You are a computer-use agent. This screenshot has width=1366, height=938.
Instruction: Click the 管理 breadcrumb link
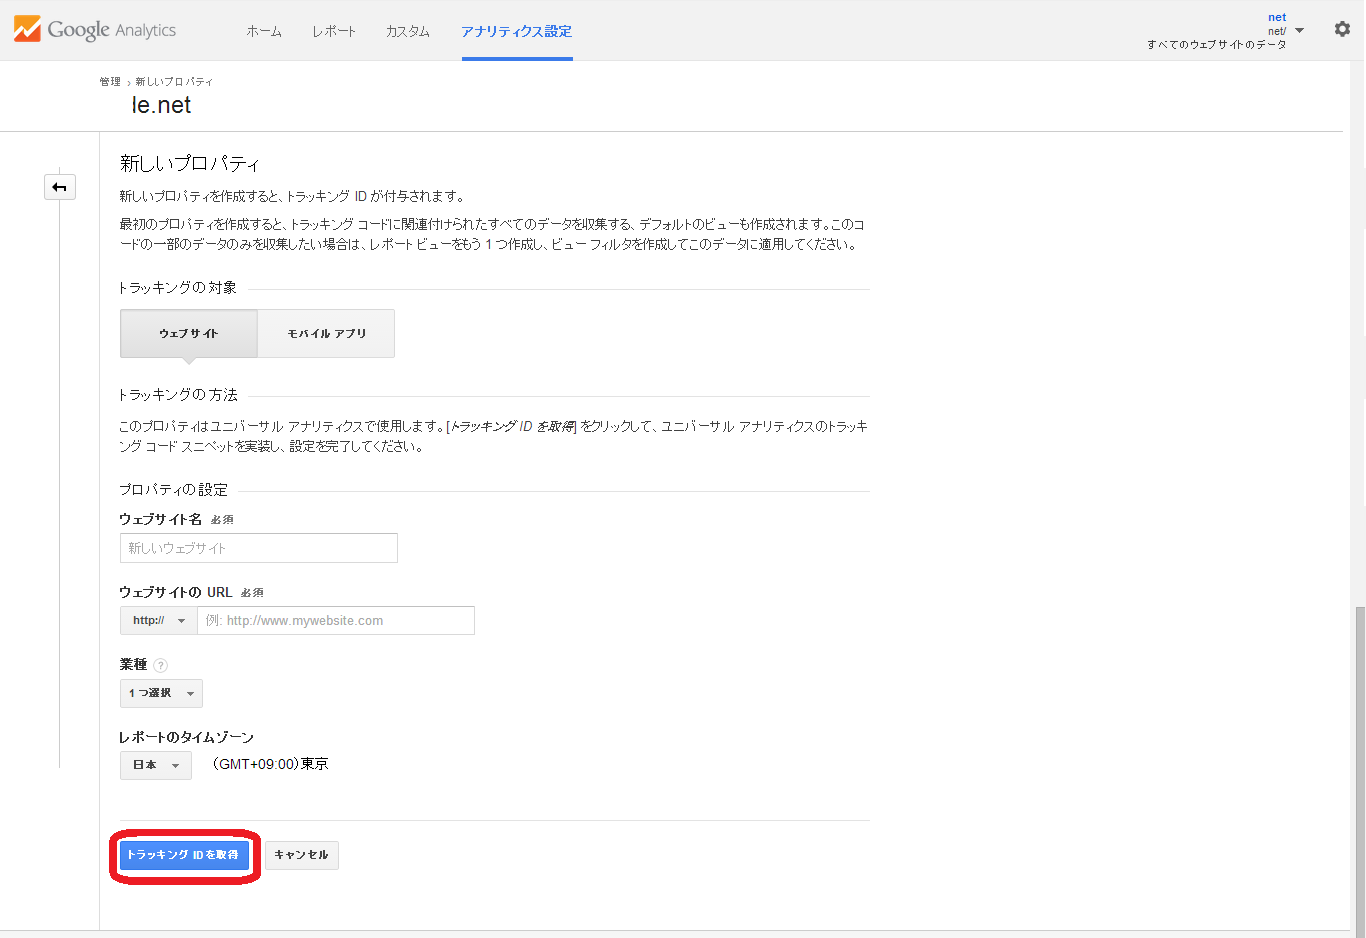click(x=109, y=82)
